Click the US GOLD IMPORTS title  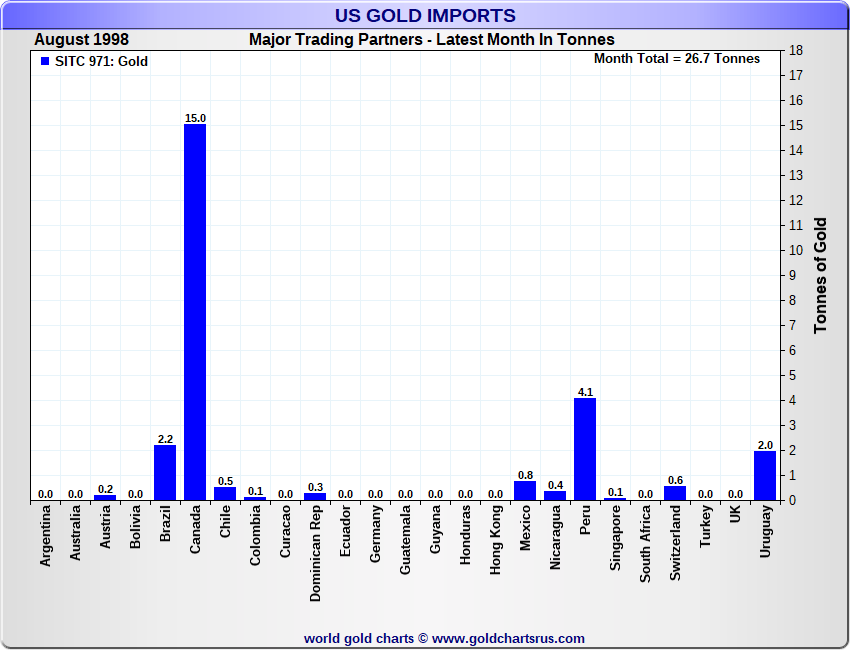tap(426, 15)
